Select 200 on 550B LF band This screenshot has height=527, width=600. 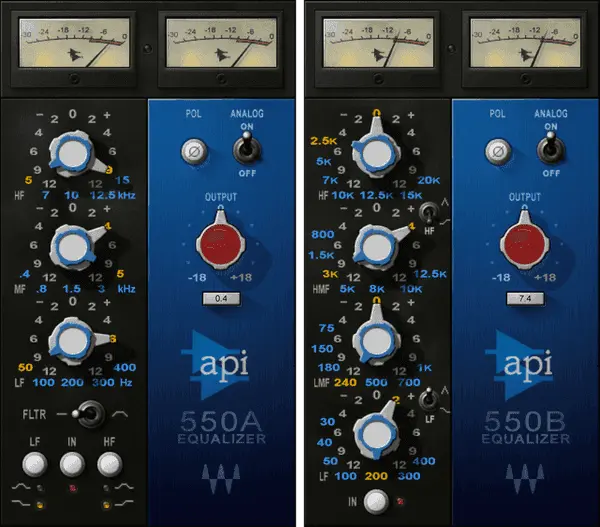(x=376, y=476)
